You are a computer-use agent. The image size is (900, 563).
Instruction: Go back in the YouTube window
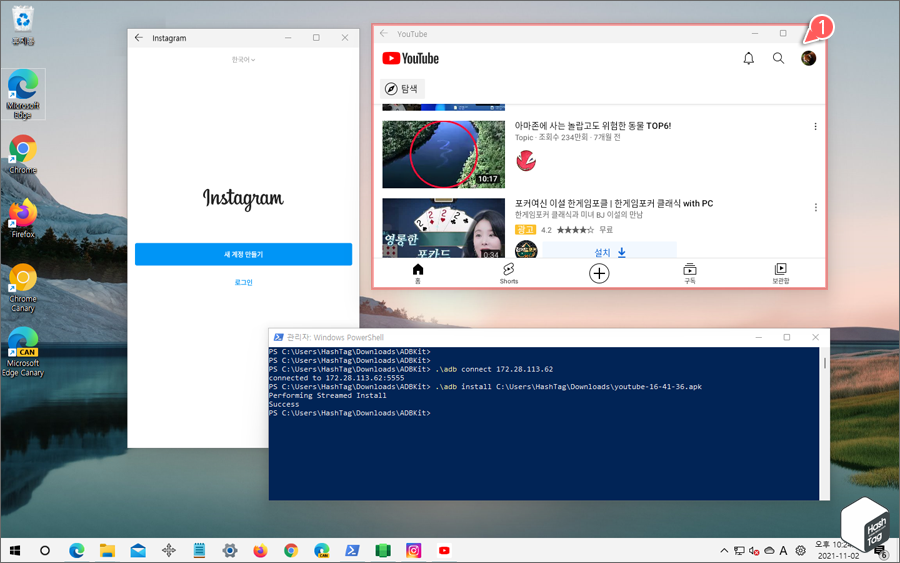(x=384, y=34)
